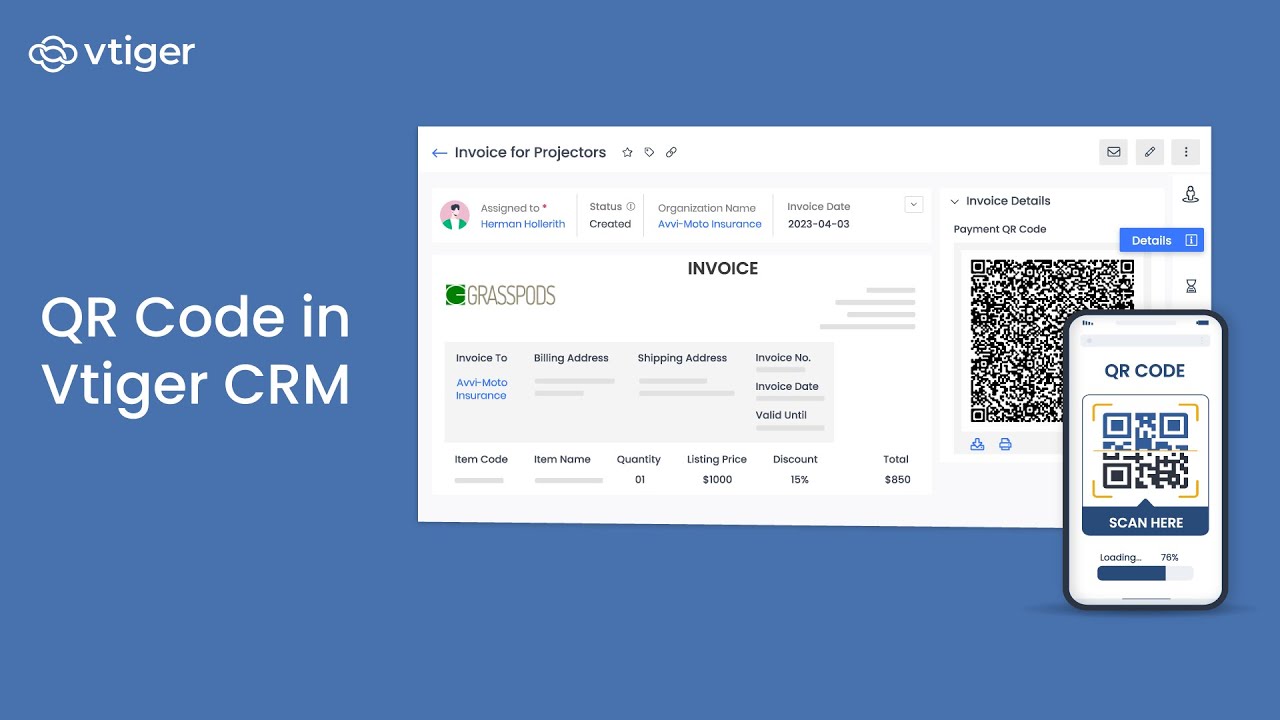Click the INVOICE heading
The width and height of the screenshot is (1280, 720).
[x=723, y=268]
